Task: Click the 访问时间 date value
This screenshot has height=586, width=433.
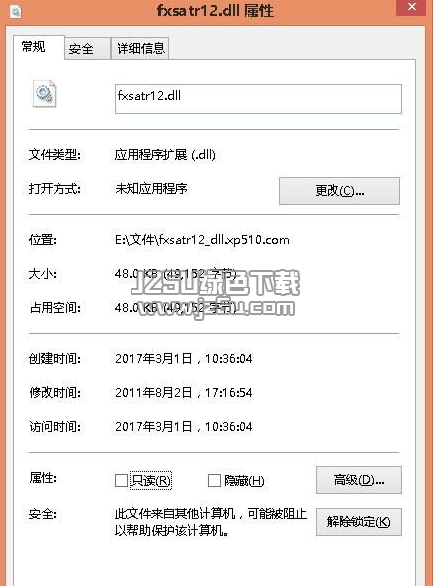Action: [184, 427]
